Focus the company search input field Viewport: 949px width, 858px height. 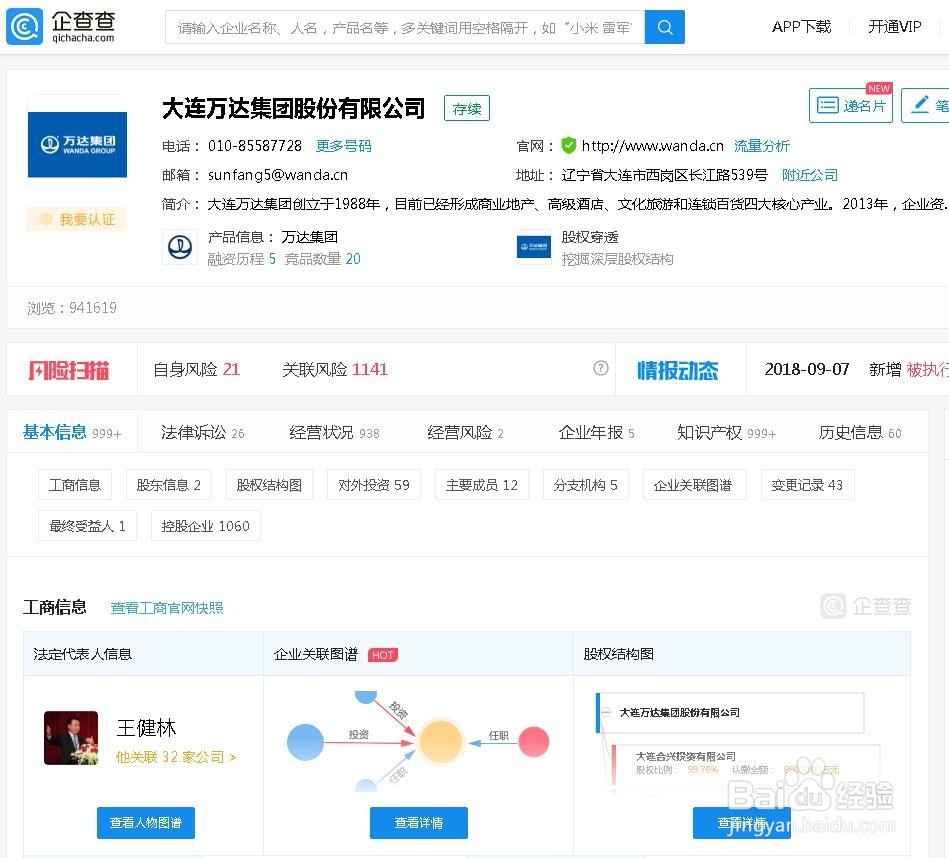pos(405,27)
